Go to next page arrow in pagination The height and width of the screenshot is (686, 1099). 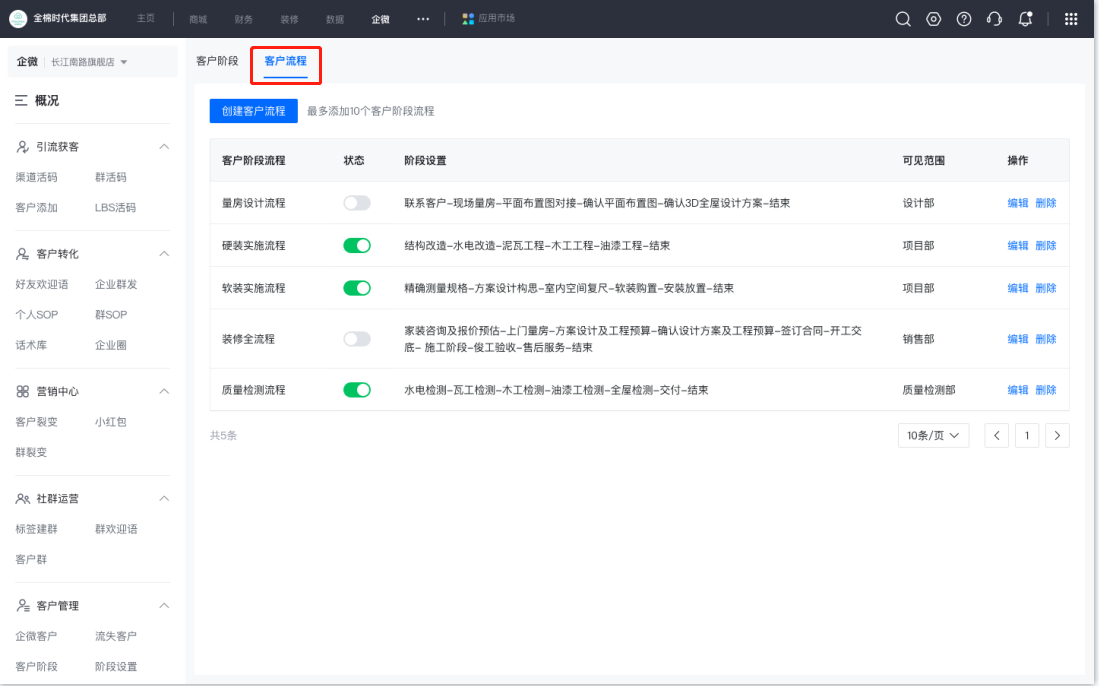[x=1057, y=436]
